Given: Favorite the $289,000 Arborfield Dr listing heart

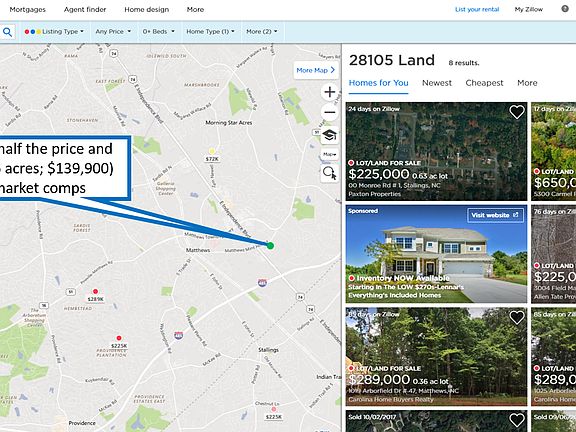Looking at the screenshot, I should [x=516, y=317].
